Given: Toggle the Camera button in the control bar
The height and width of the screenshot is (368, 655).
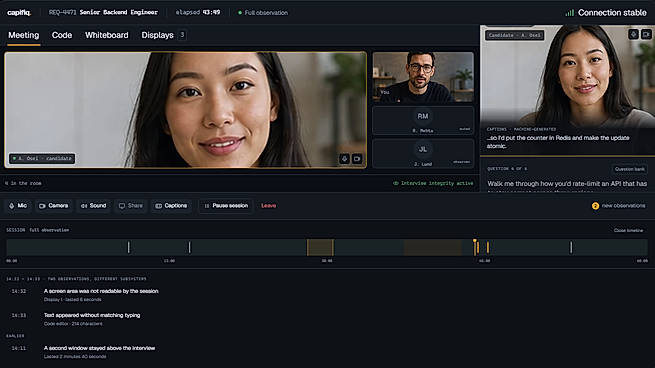Looking at the screenshot, I should click(53, 206).
